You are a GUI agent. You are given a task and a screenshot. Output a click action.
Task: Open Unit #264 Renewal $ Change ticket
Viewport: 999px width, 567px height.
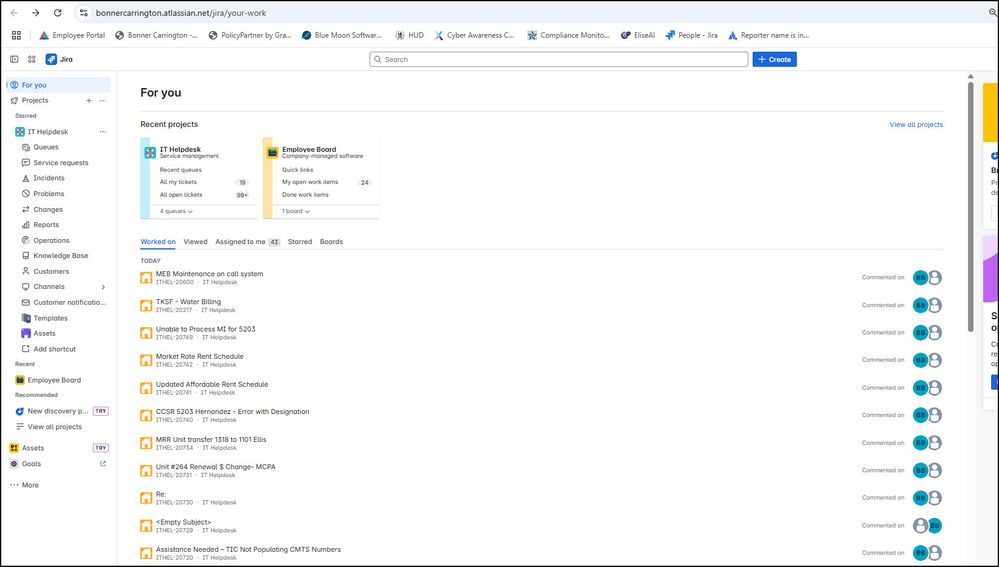point(216,467)
